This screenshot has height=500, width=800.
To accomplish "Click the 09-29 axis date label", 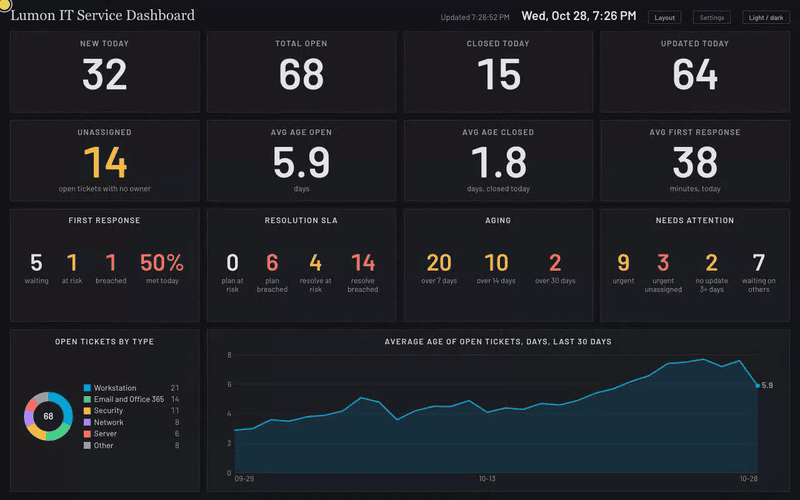I will [244, 479].
